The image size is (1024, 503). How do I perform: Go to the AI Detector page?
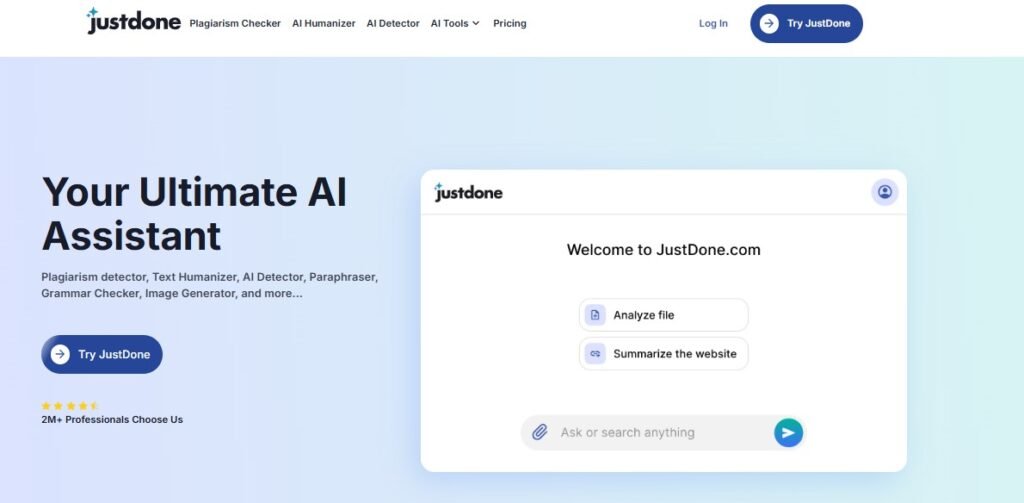393,24
